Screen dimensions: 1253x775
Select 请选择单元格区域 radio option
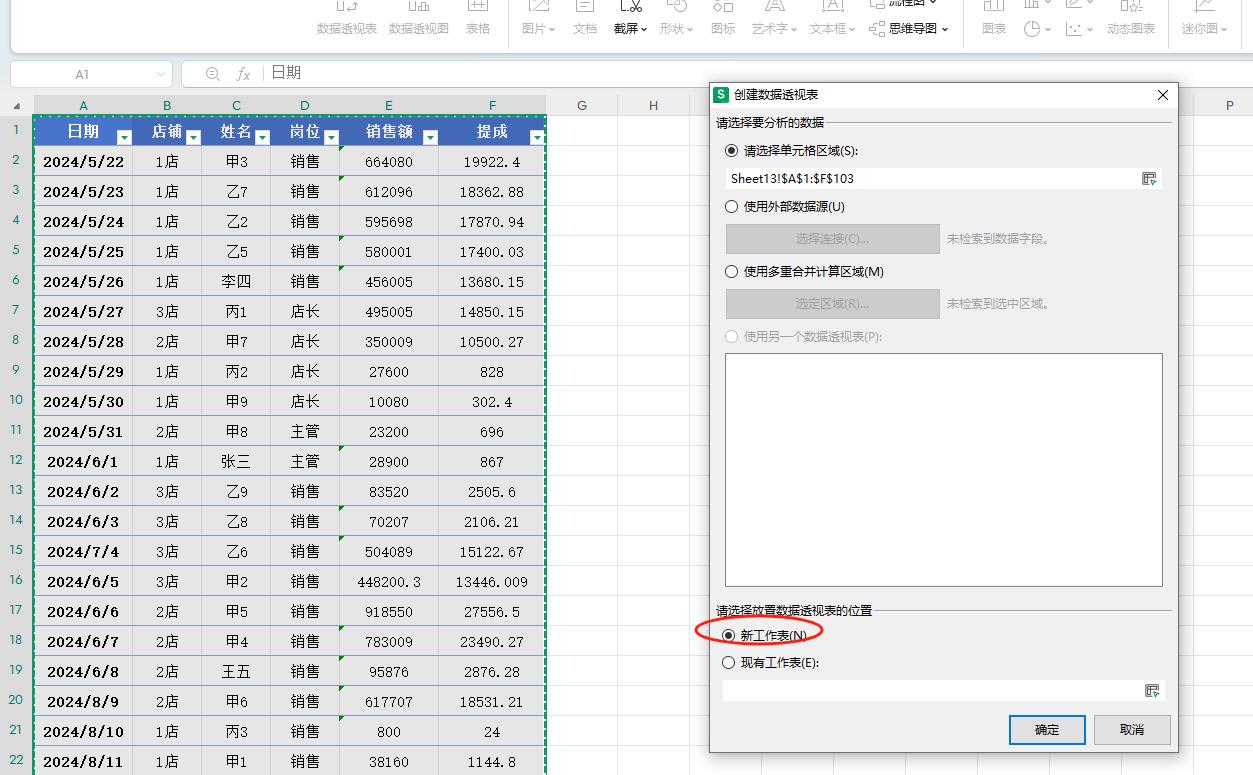point(731,151)
